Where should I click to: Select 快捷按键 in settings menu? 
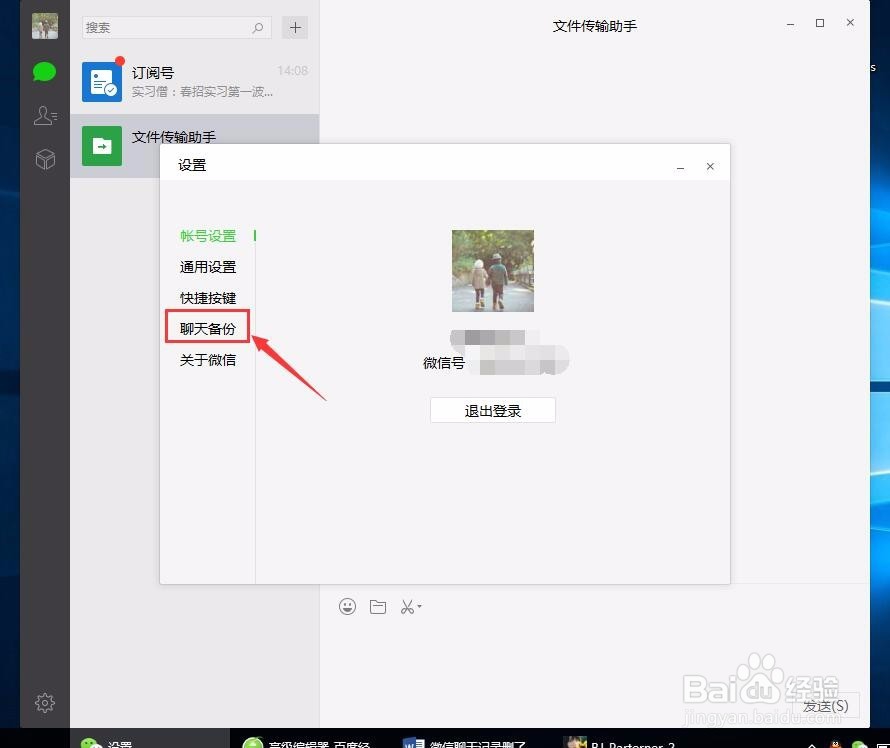208,298
